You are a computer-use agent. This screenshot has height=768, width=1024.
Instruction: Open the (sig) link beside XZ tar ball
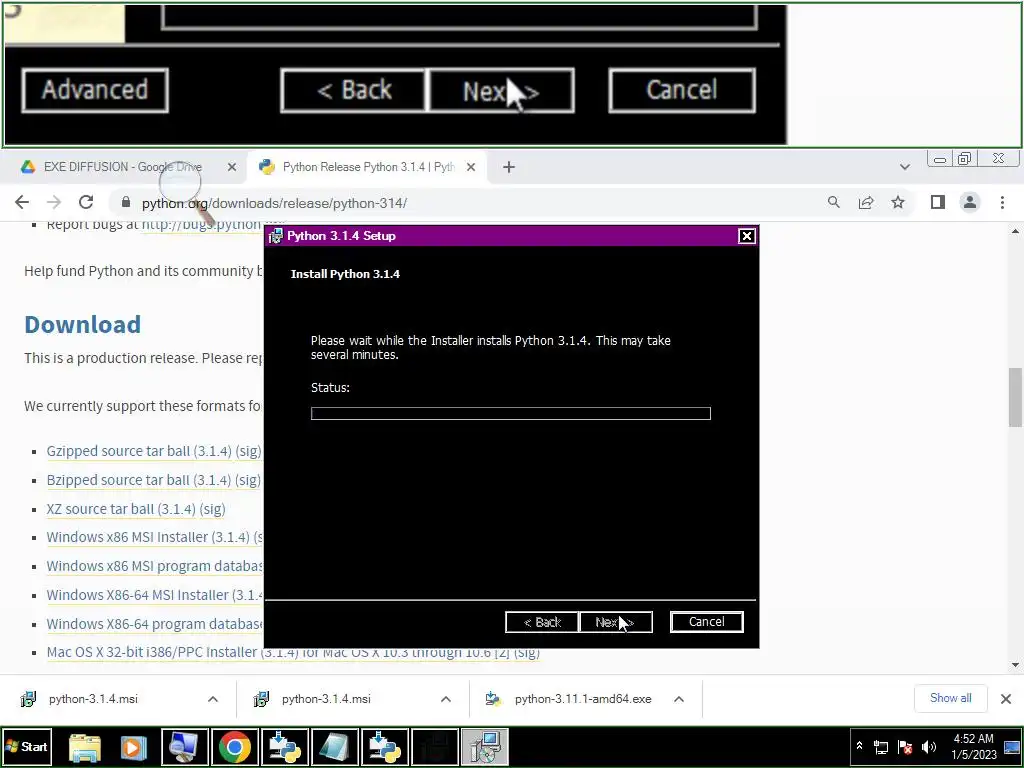tap(212, 509)
